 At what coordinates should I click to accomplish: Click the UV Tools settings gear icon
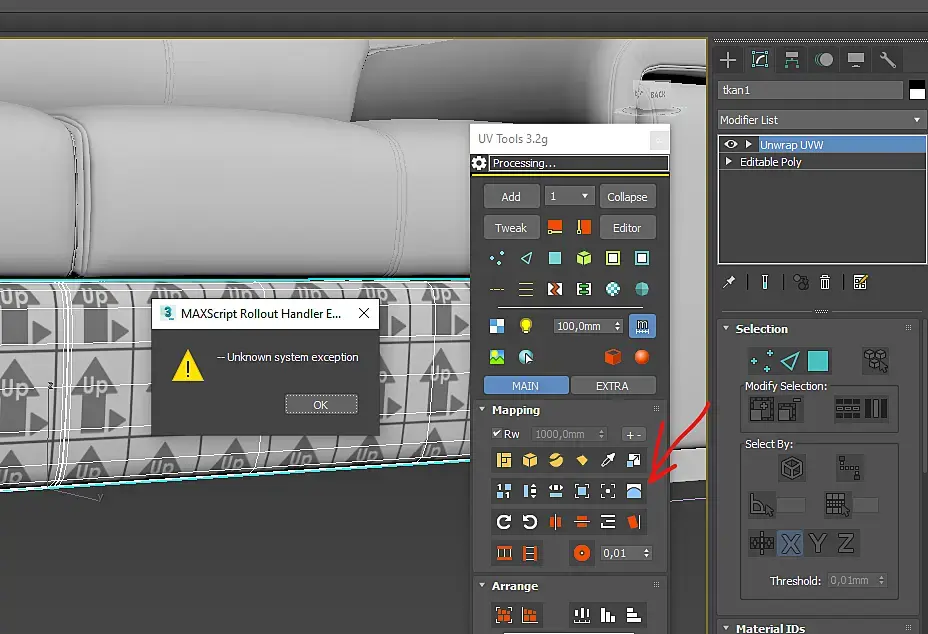pyautogui.click(x=479, y=163)
